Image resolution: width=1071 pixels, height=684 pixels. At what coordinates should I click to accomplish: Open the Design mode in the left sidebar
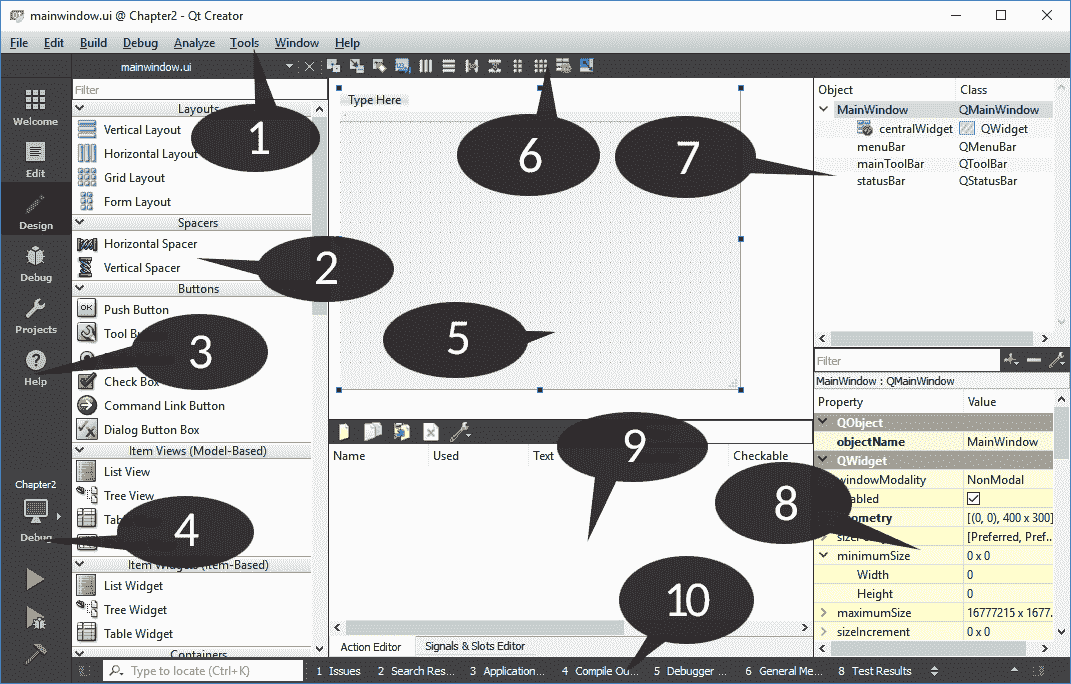(36, 211)
